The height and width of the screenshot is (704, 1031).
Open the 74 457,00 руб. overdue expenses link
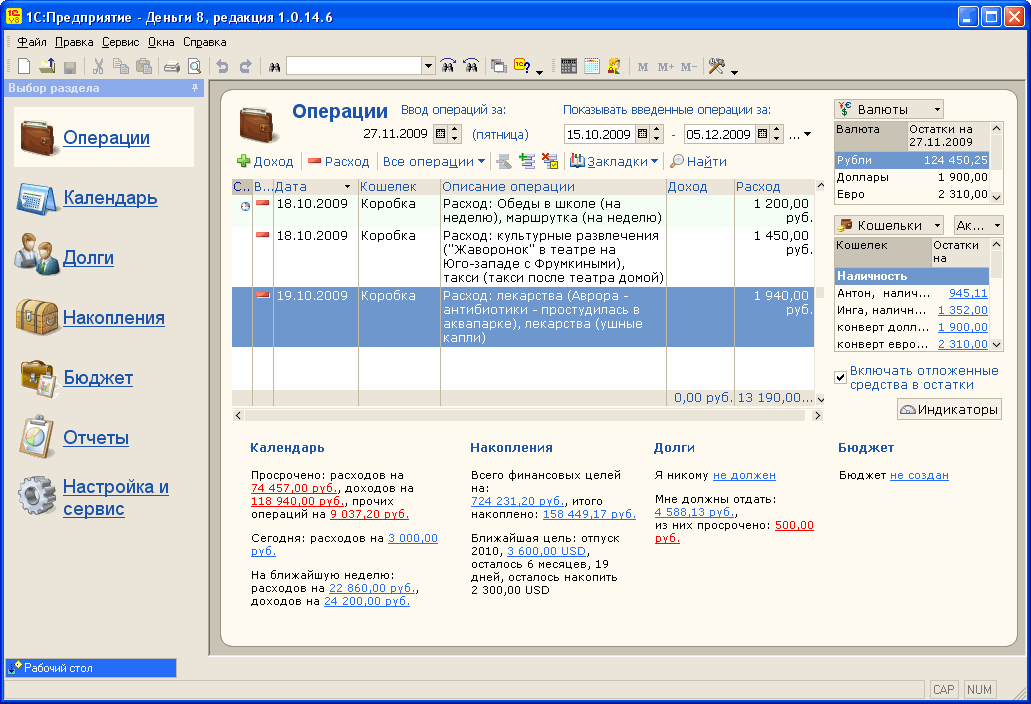[x=295, y=488]
